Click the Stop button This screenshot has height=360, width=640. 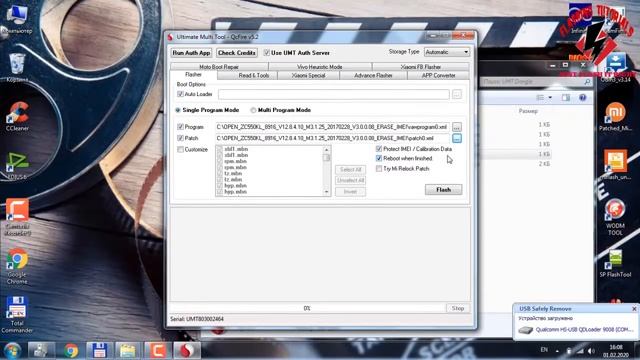coord(458,308)
